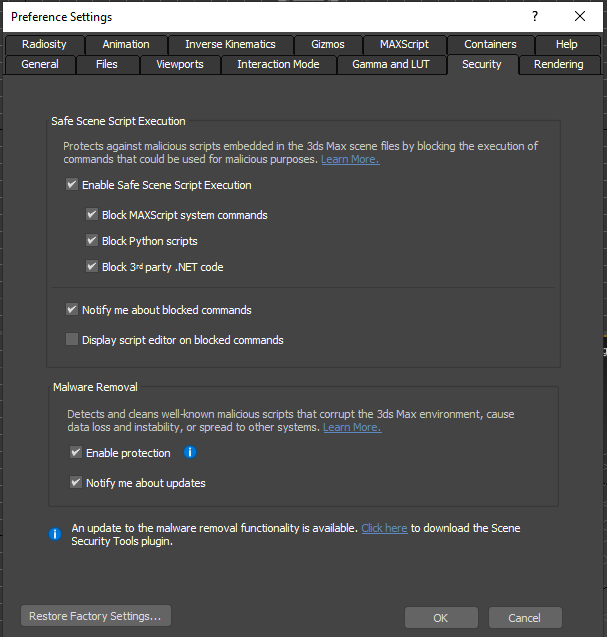Enable Display script editor on blocked commands
The height and width of the screenshot is (637, 607).
(72, 340)
